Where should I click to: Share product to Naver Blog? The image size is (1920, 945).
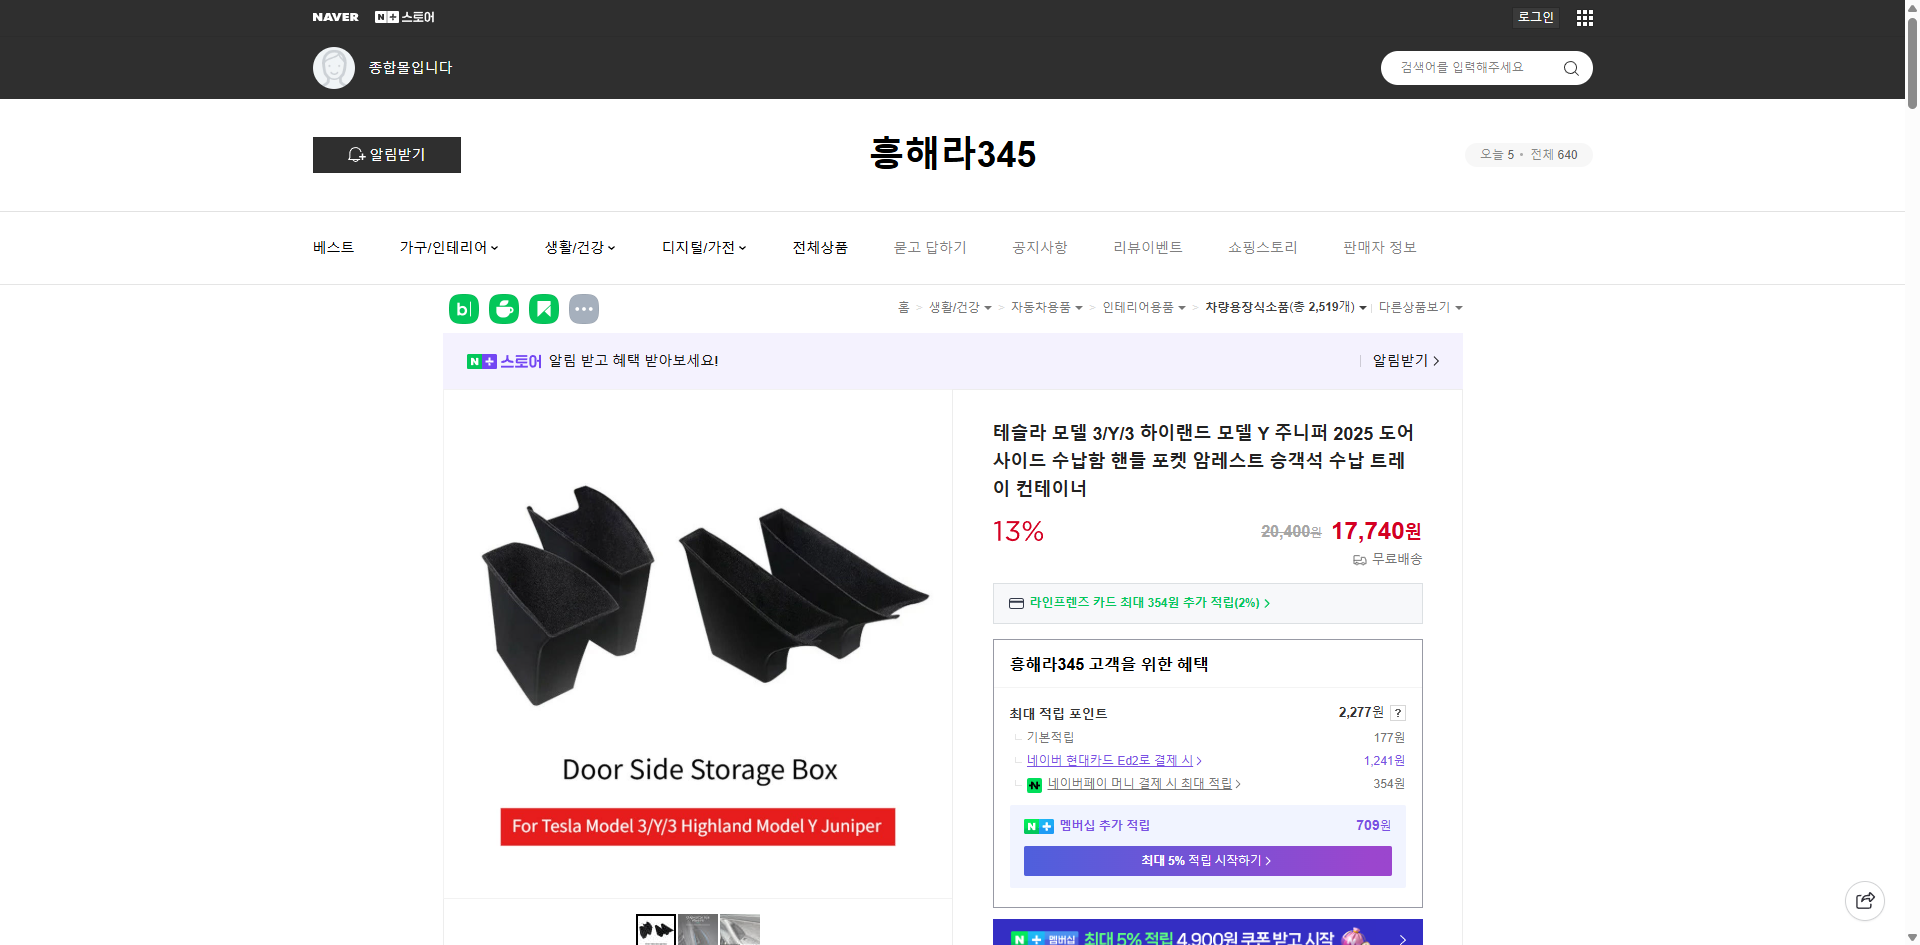click(x=463, y=309)
